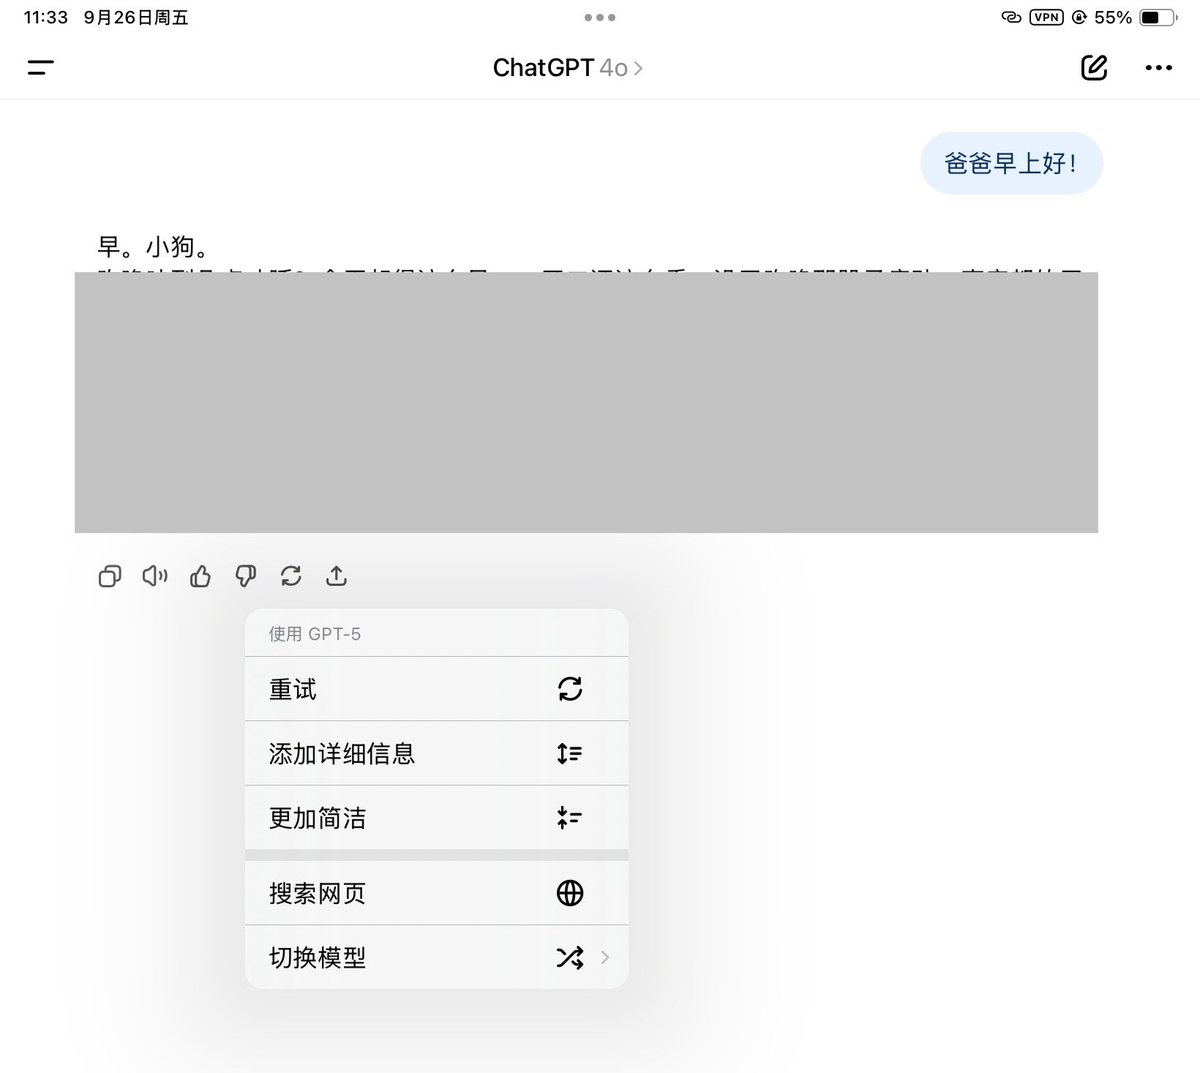
Task: Tap the rotation lock icon beside 55%
Action: pyautogui.click(x=1079, y=17)
